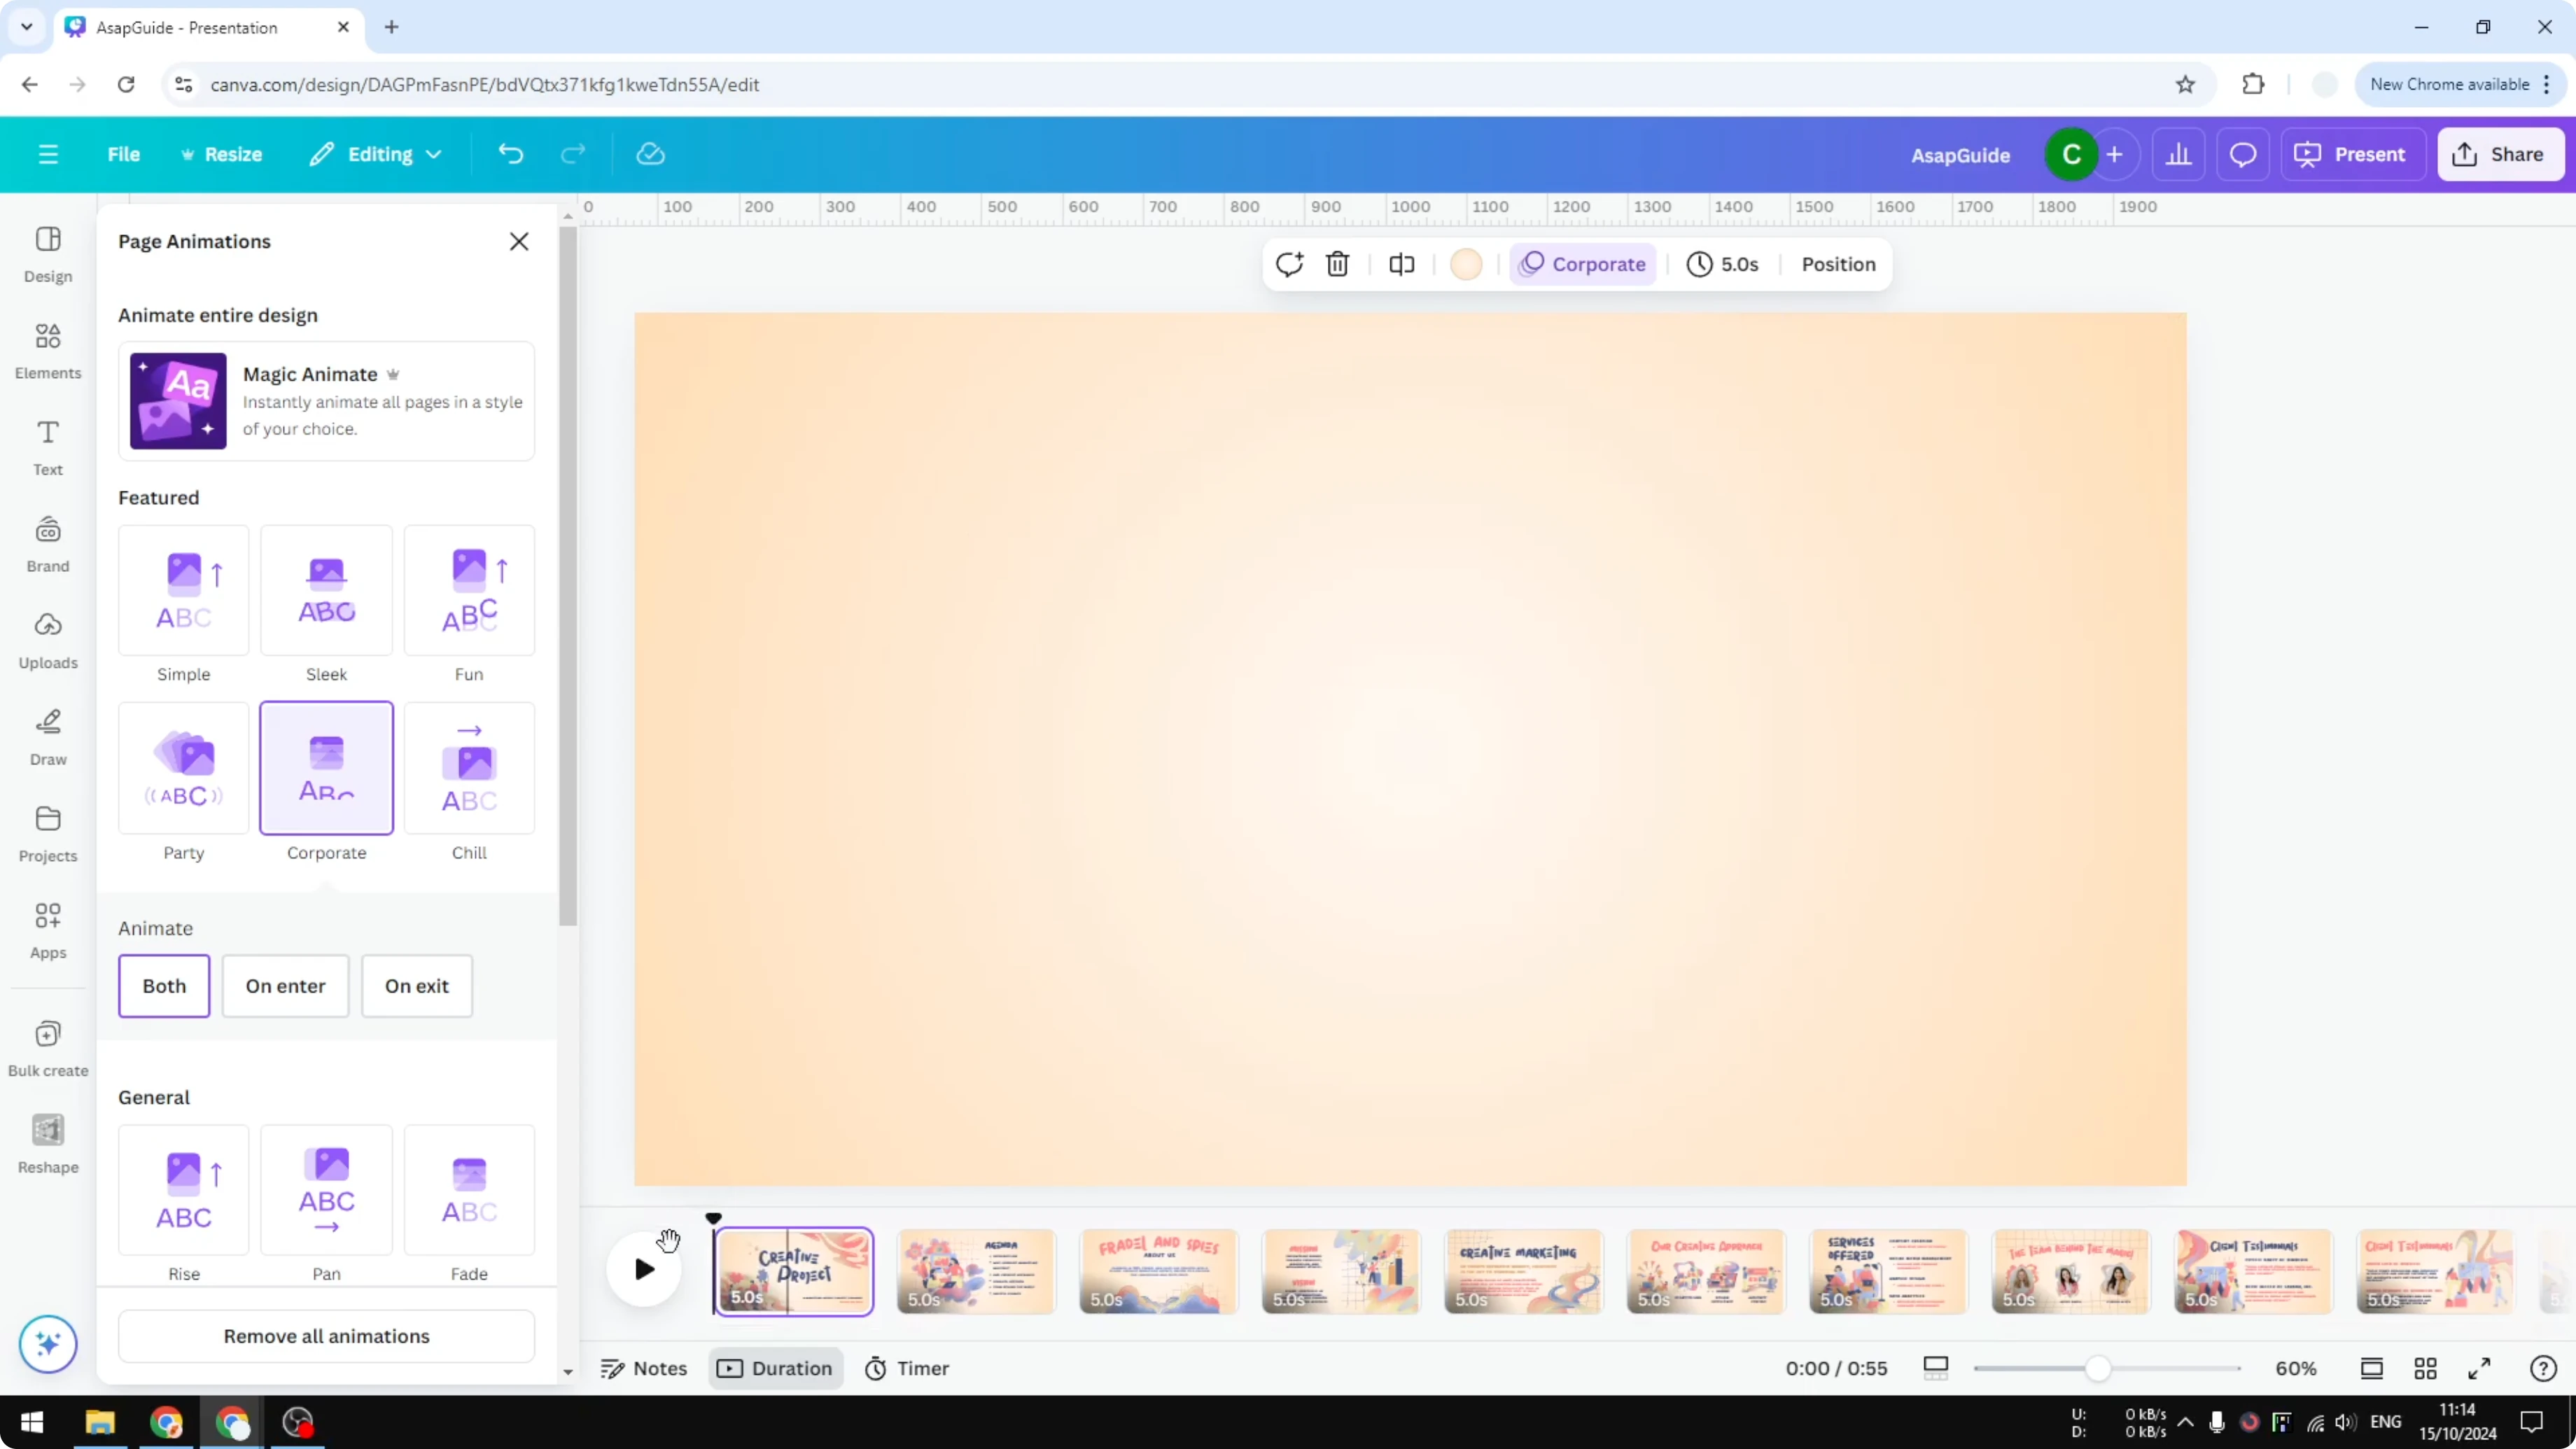
Task: Enable On enter animation
Action: 285,986
